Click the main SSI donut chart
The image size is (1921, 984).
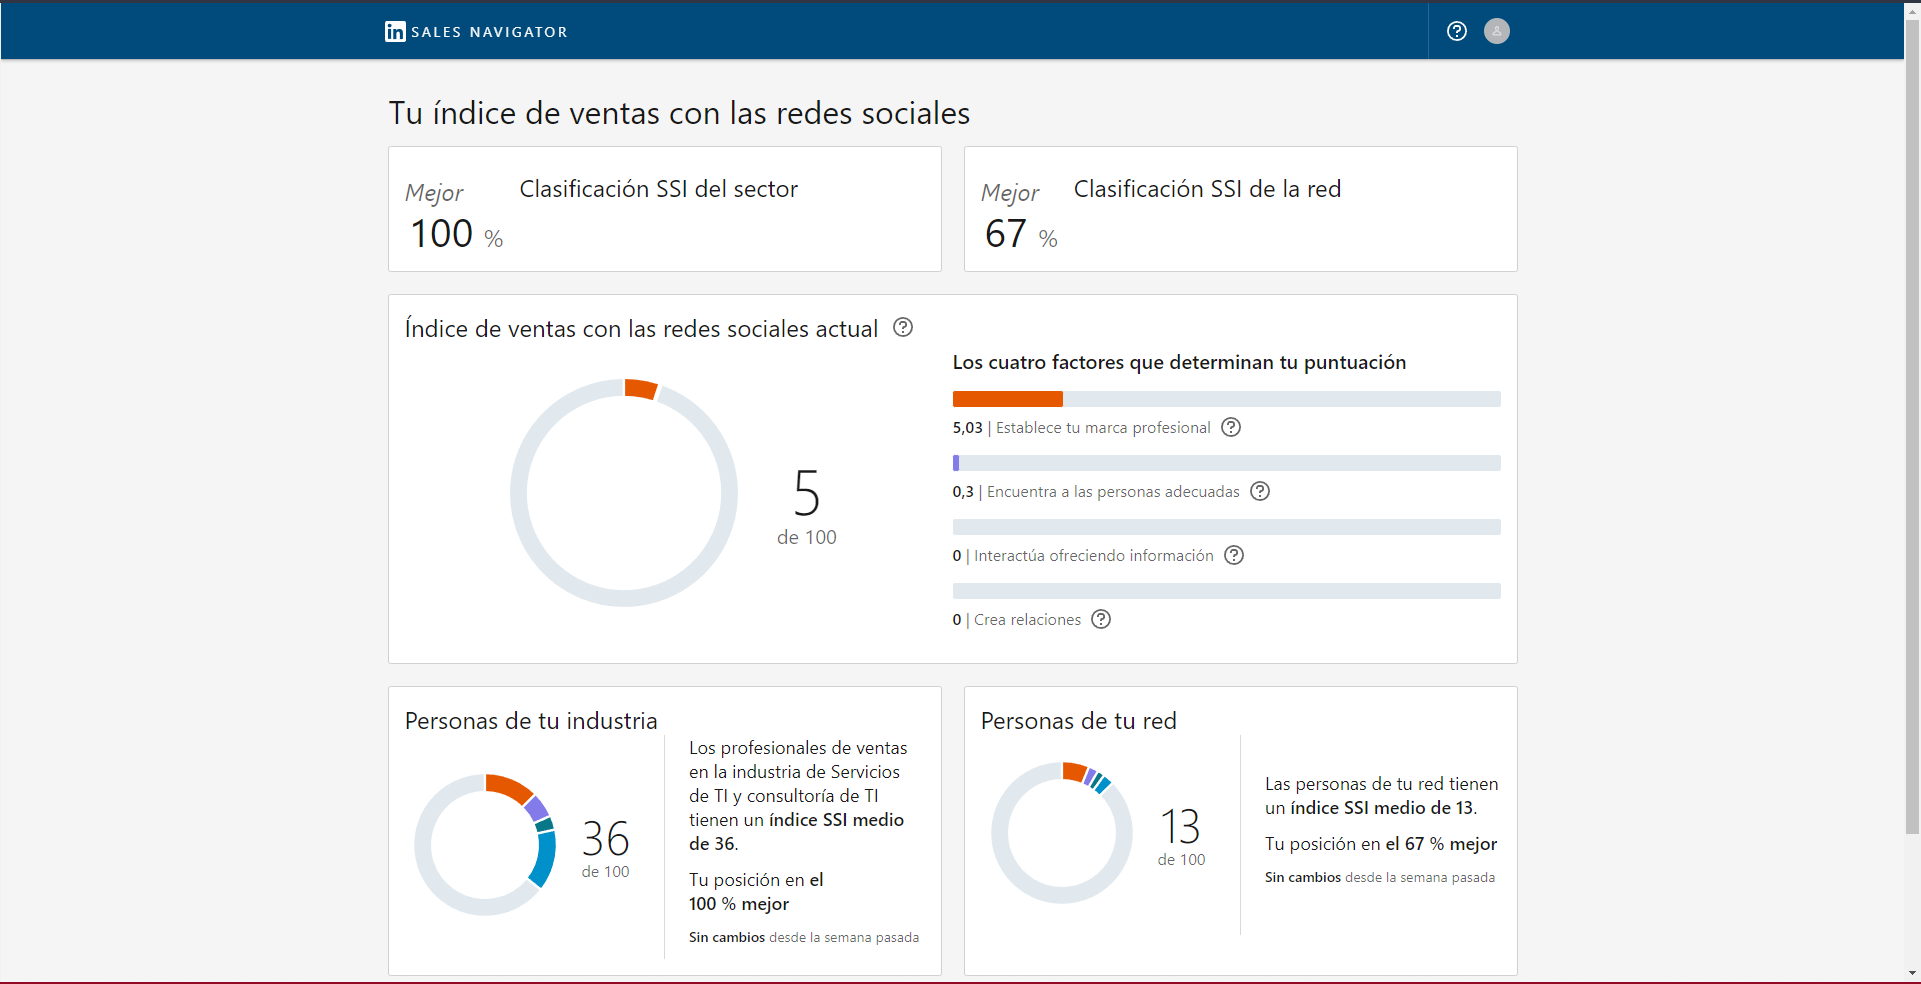[x=624, y=492]
